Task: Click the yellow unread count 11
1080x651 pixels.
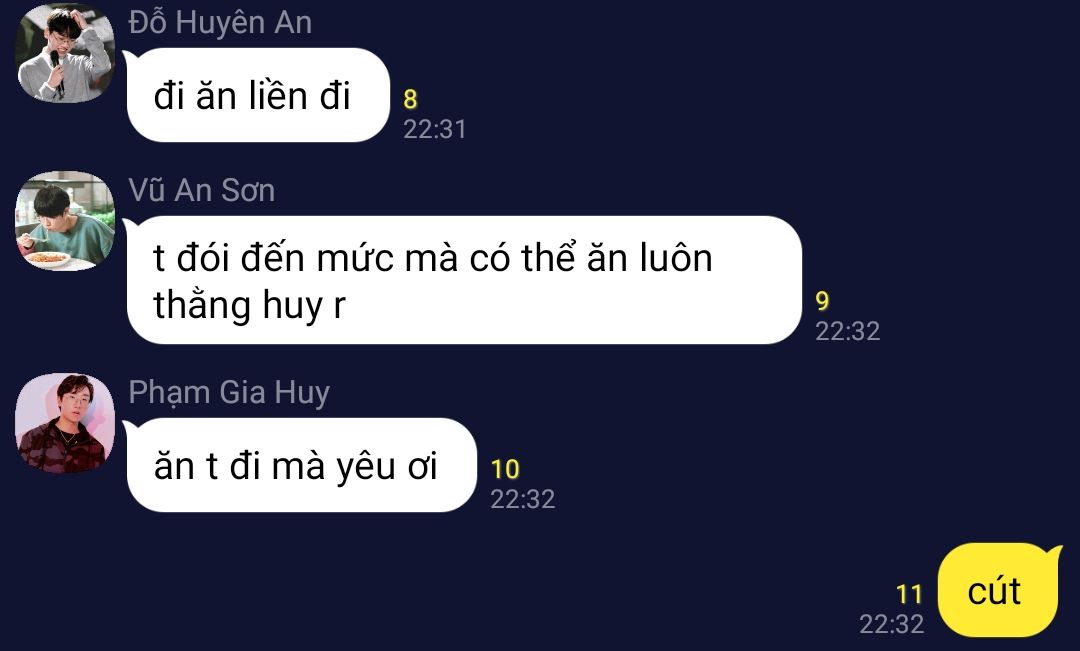Action: coord(908,594)
